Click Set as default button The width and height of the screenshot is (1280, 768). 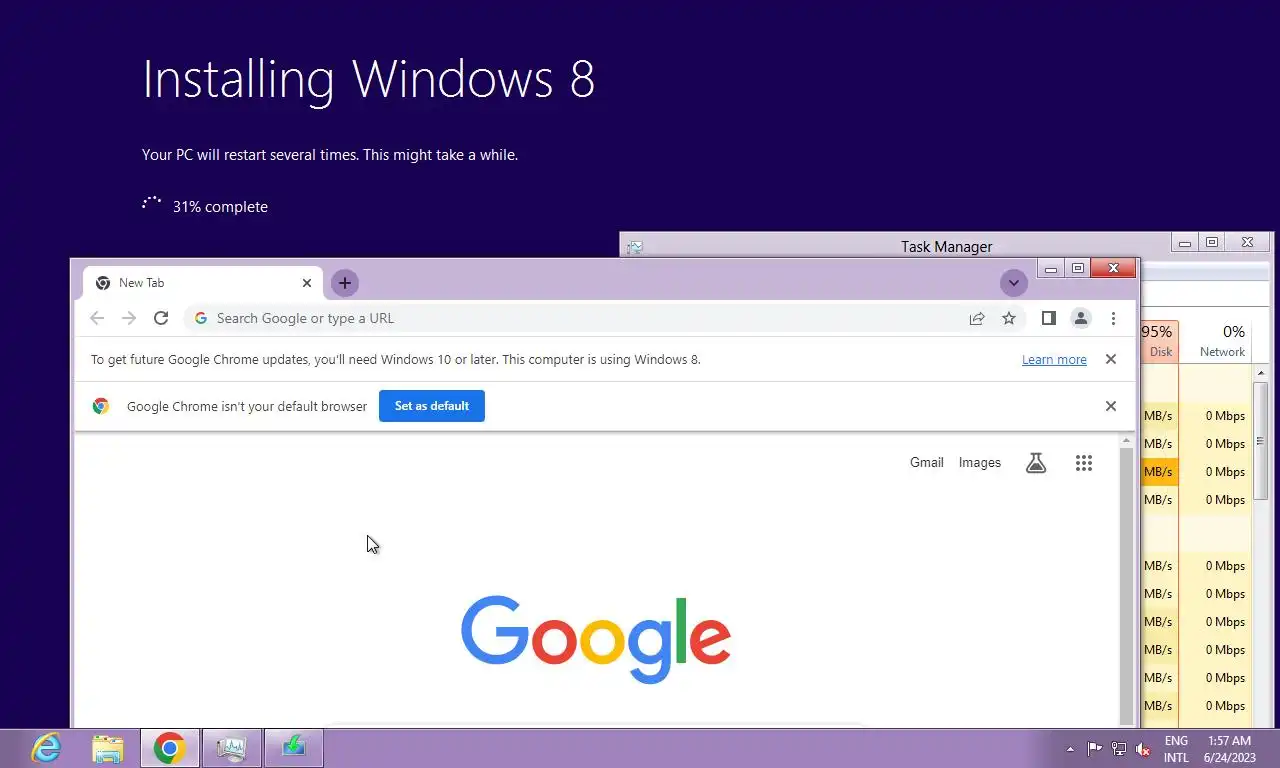(432, 406)
